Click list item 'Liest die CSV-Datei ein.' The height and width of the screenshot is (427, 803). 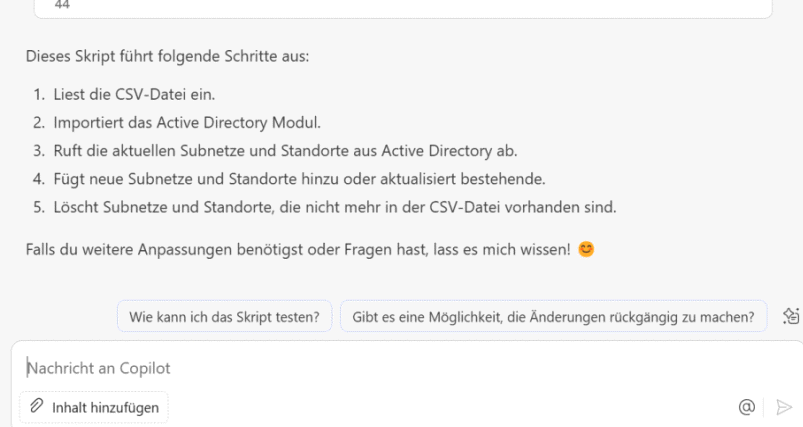[134, 95]
